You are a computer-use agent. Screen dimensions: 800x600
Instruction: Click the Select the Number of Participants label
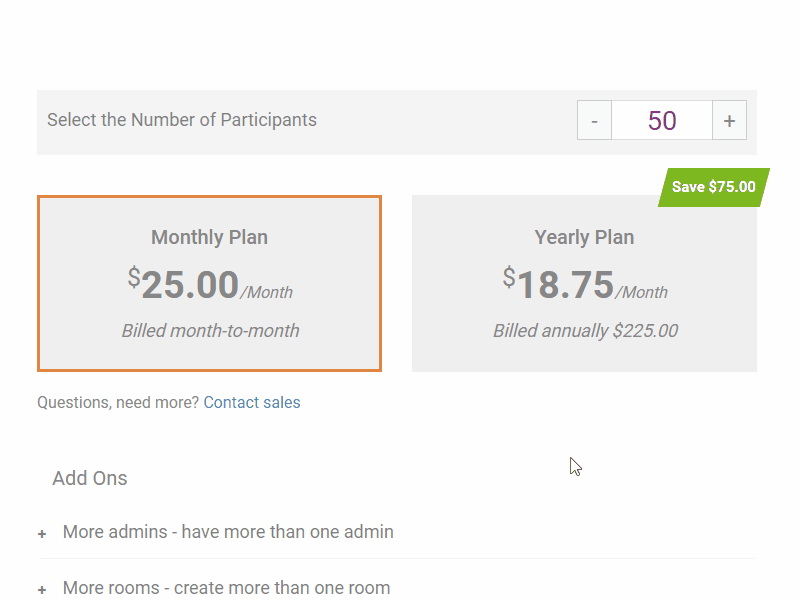[x=182, y=120]
